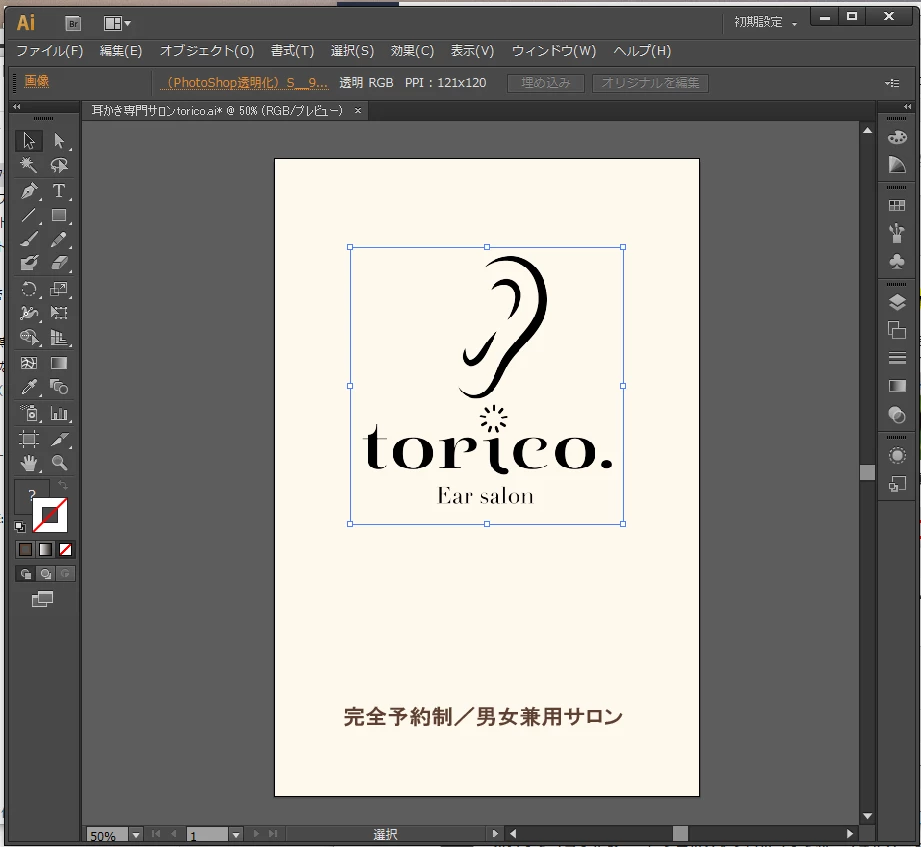Open the 効果(C) menu
This screenshot has height=847, width=921.
412,51
